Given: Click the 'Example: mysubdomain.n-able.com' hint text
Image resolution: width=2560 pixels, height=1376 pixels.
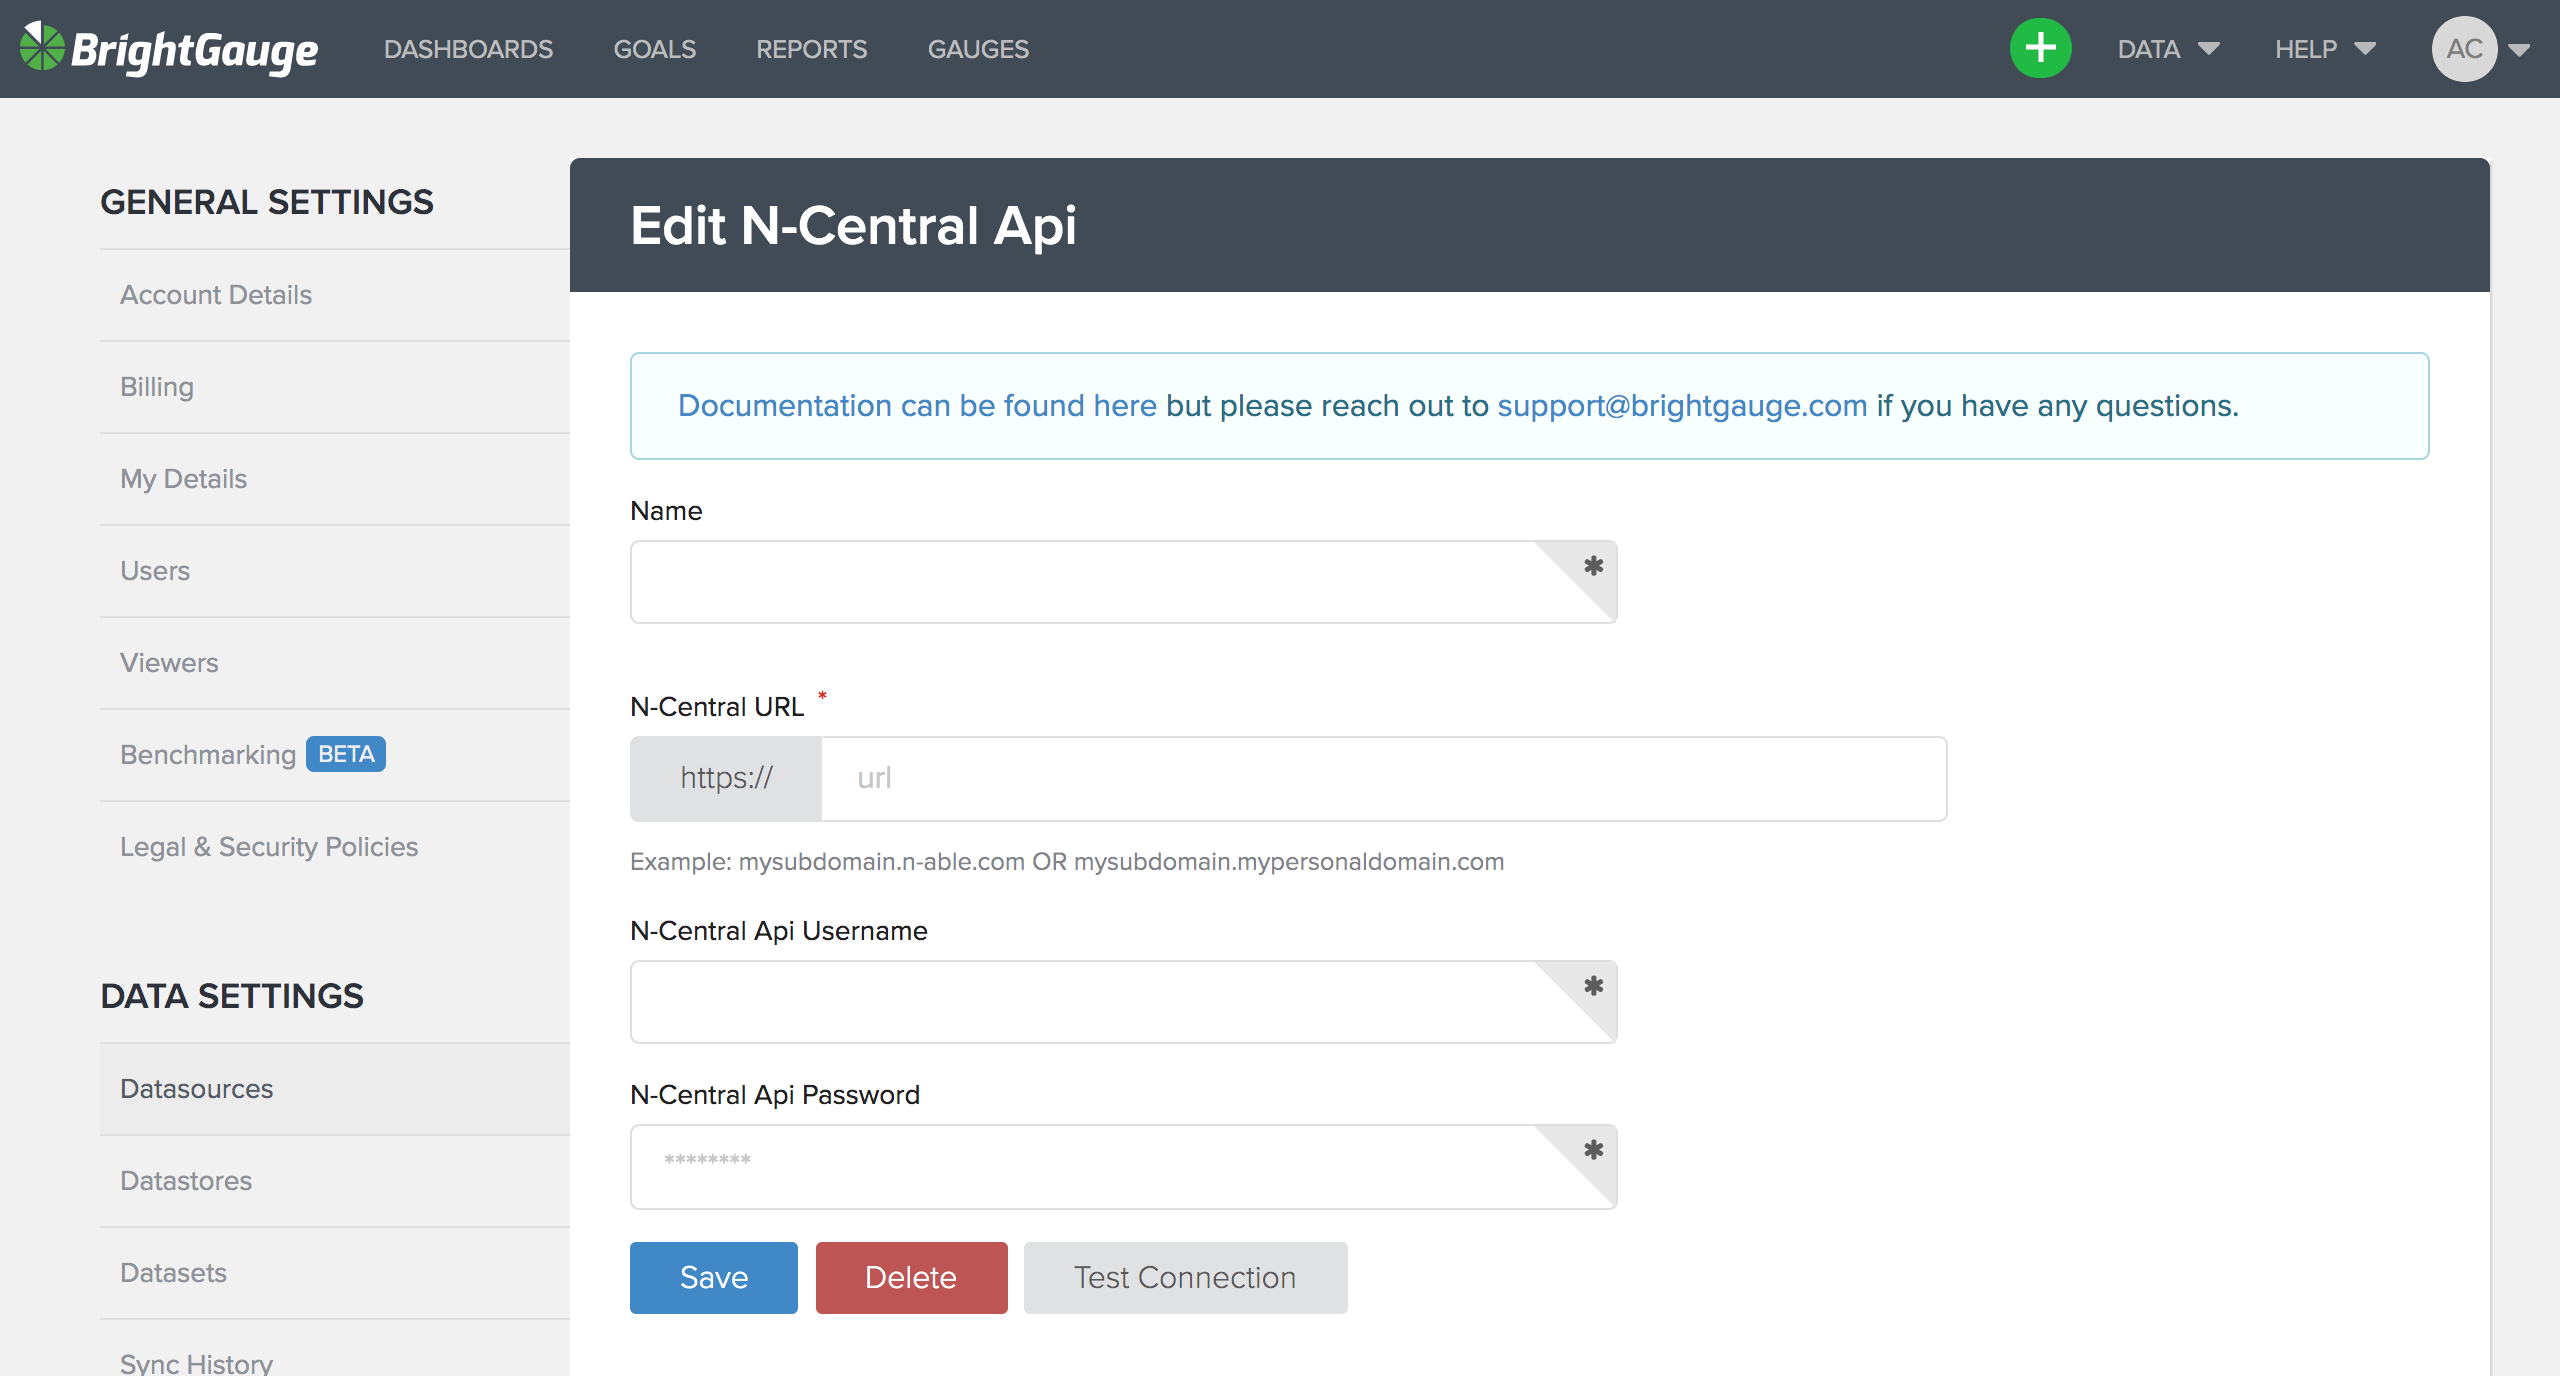Looking at the screenshot, I should (1067, 862).
